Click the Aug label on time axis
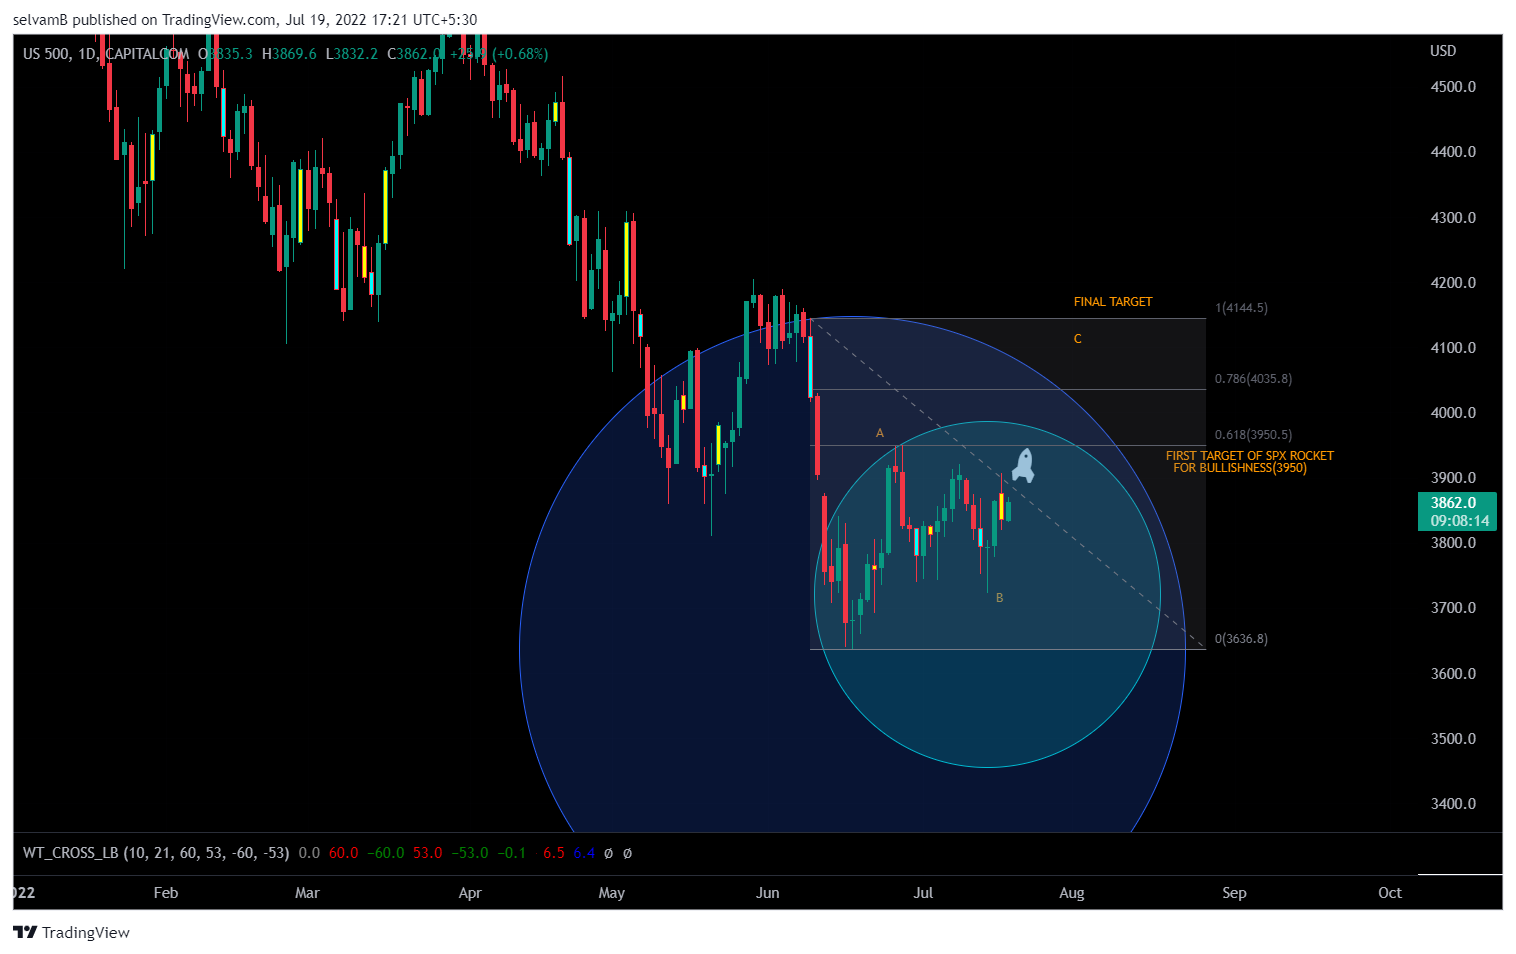 tap(1072, 893)
